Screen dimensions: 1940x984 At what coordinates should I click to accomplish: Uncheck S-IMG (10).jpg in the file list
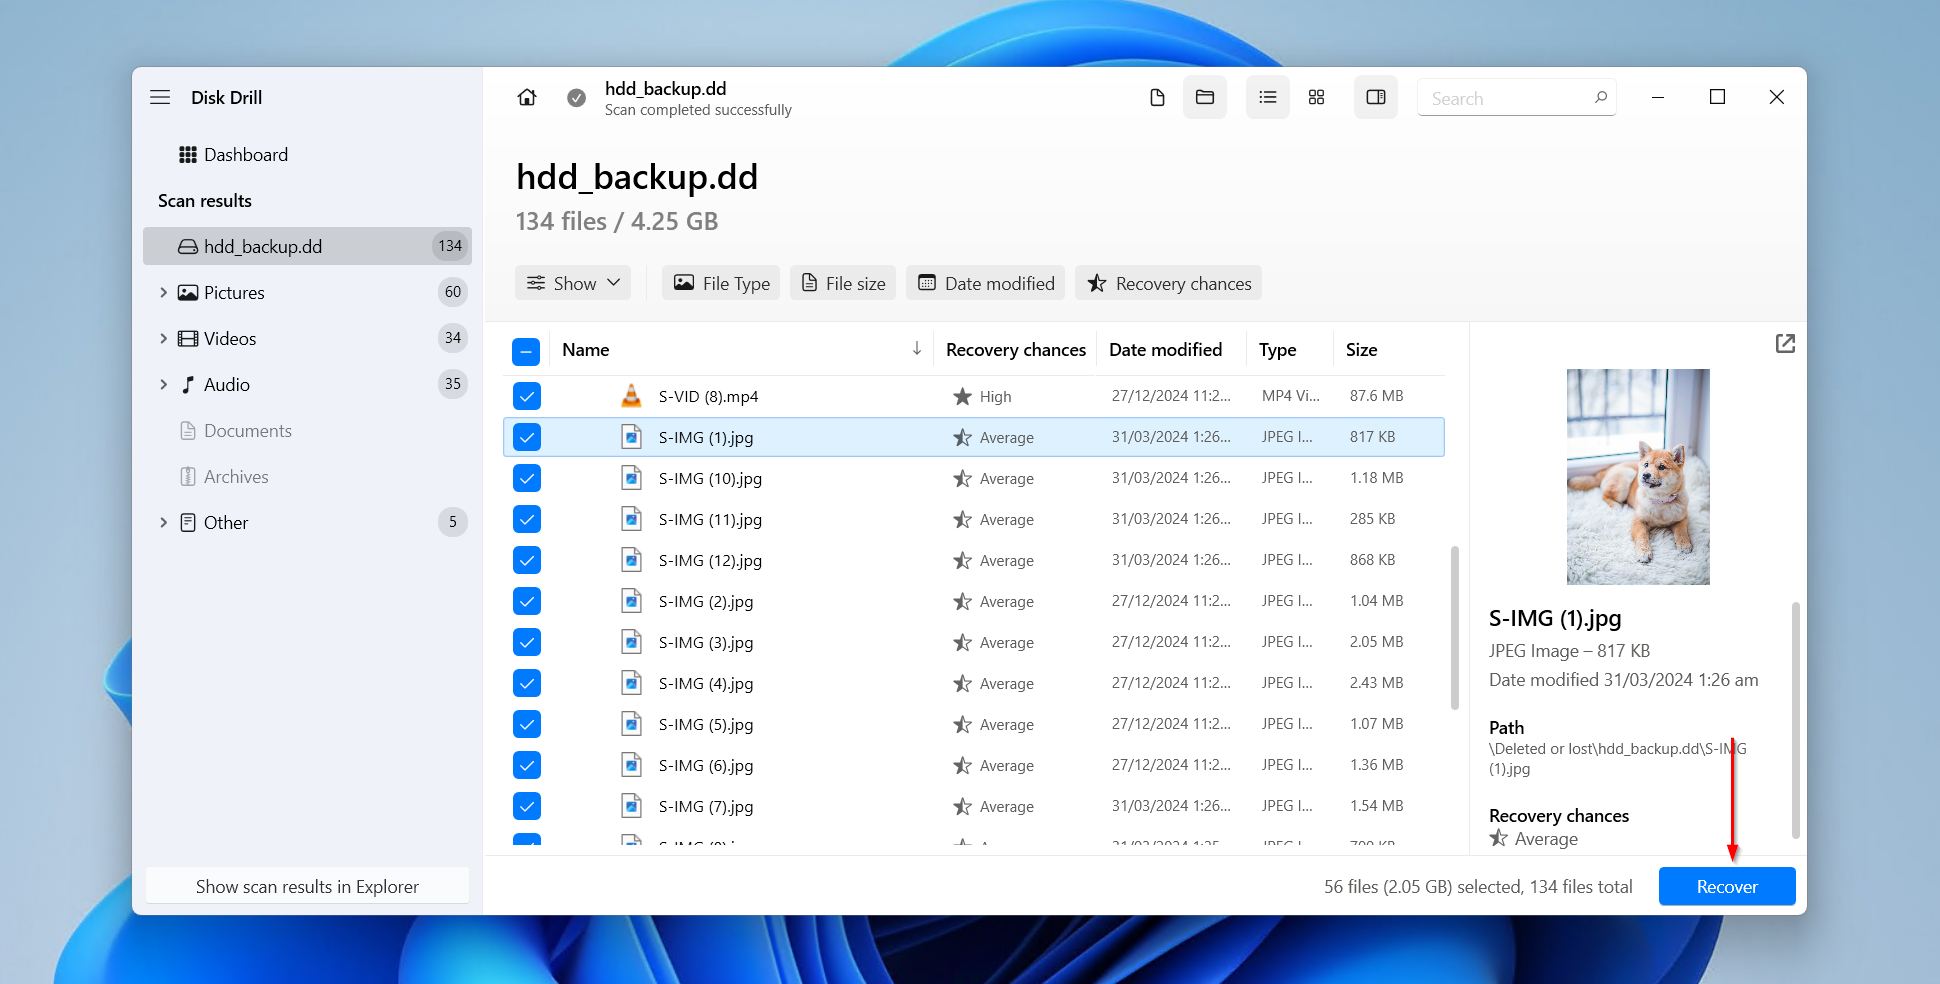(526, 478)
